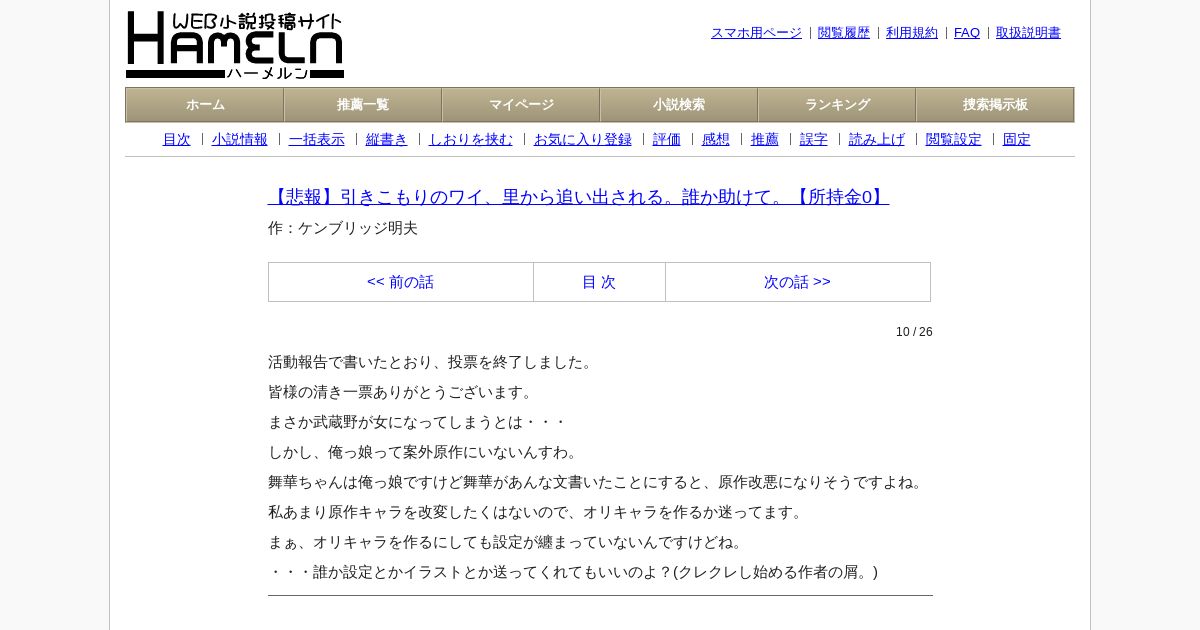Viewport: 1200px width, 630px height.
Task: Click the line starting まぁ、オリキャラを作るにしても
Action: point(508,542)
